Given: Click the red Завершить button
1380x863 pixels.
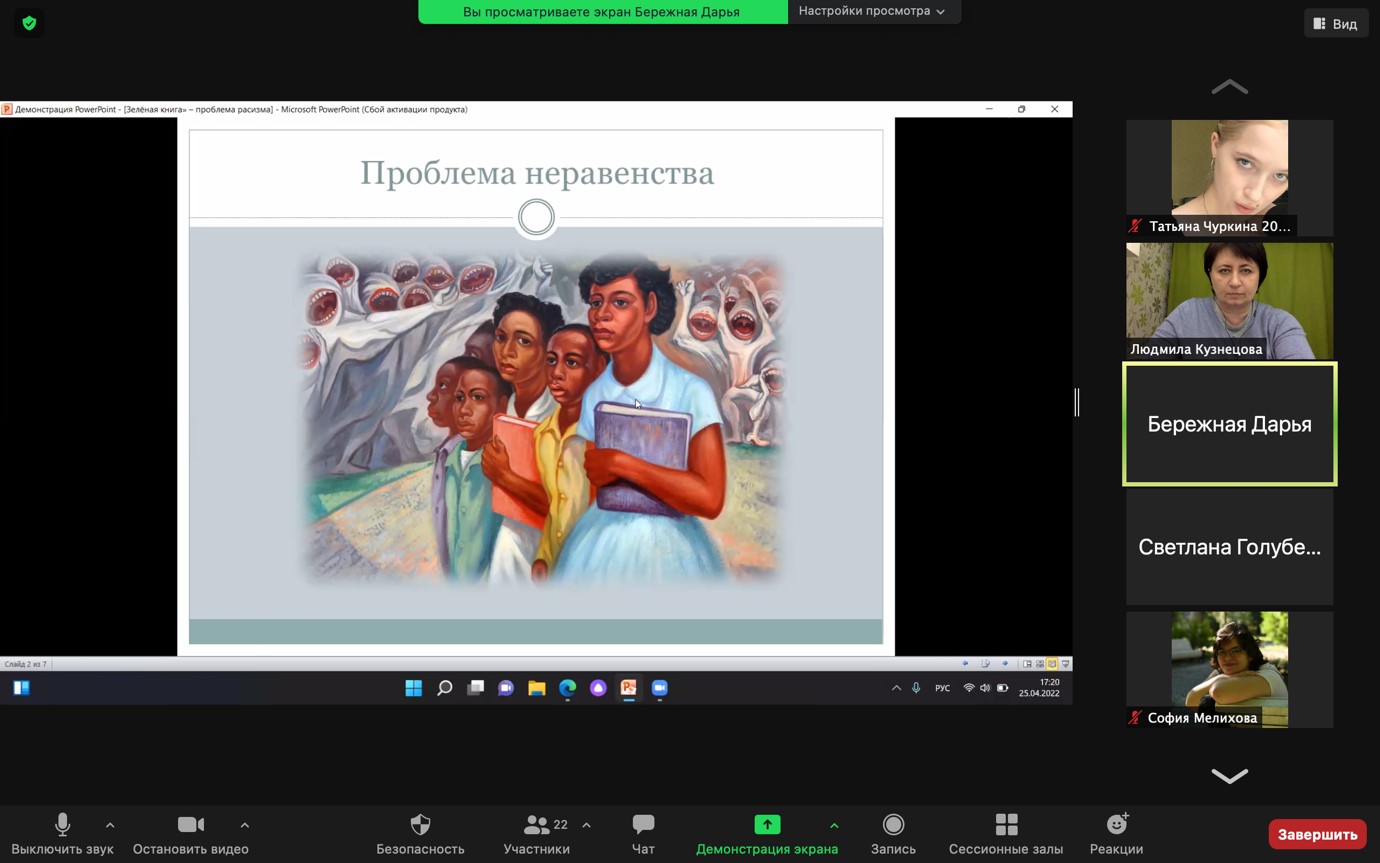Looking at the screenshot, I should (x=1317, y=834).
